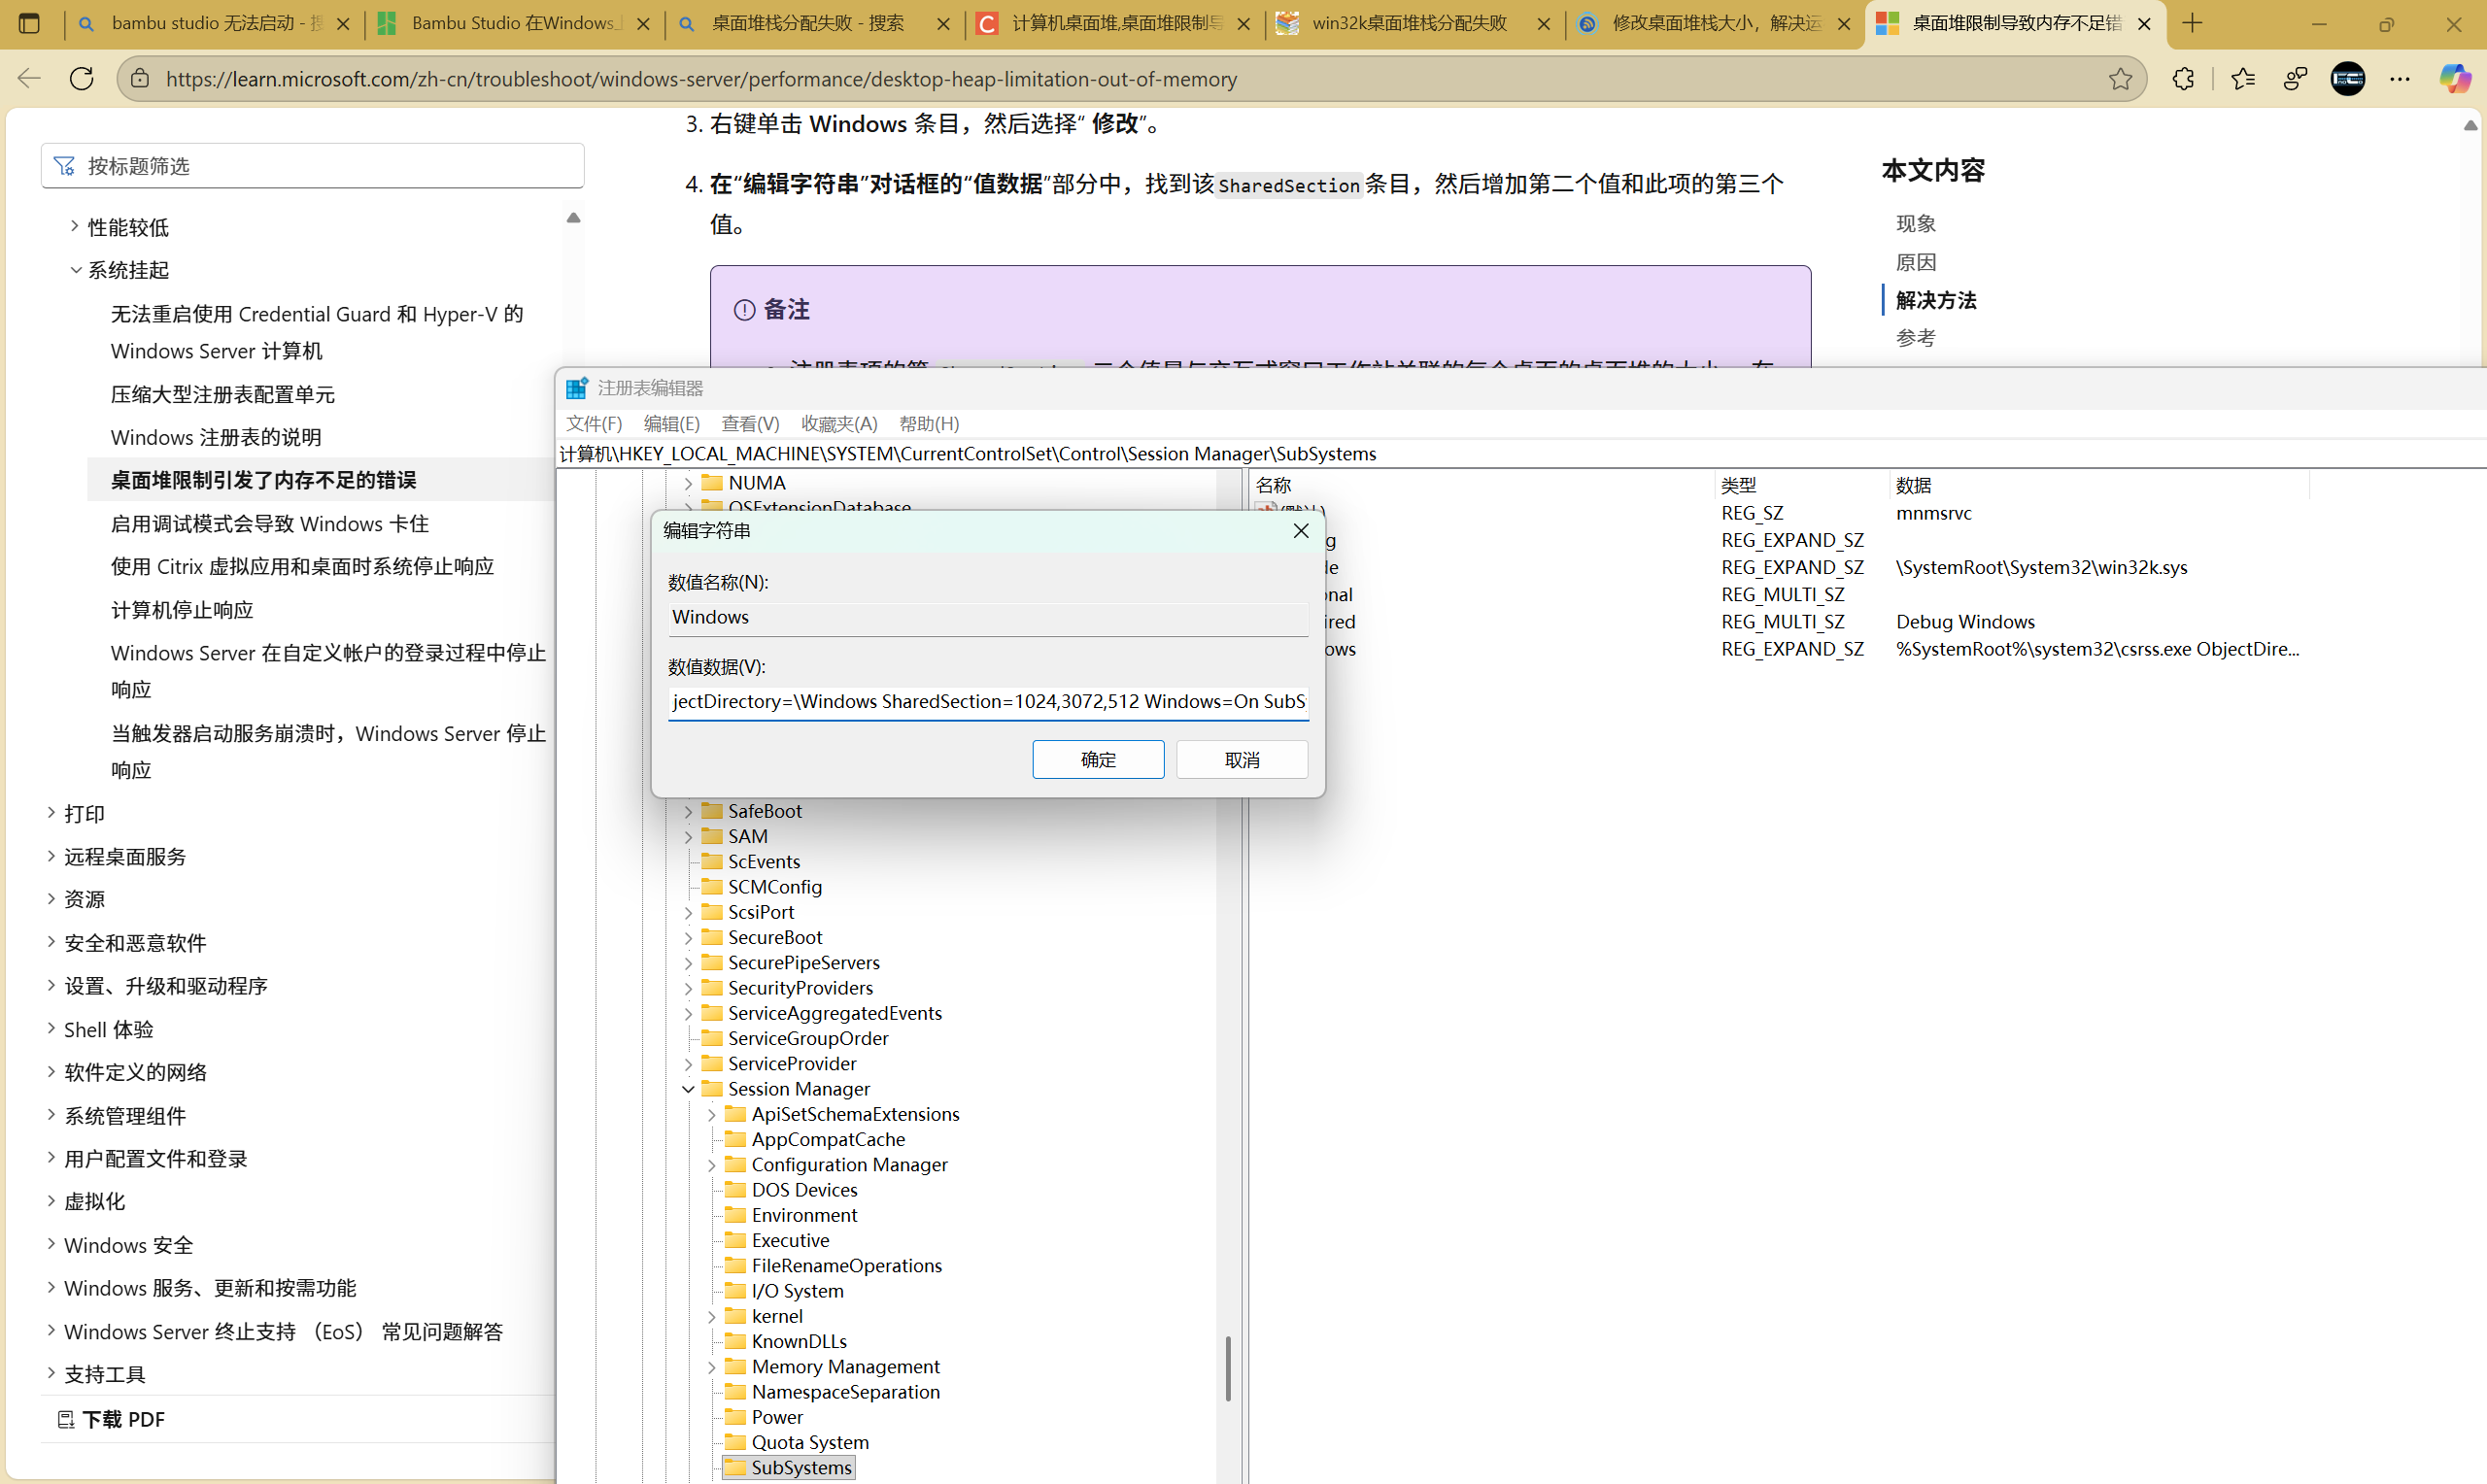2487x1484 pixels.
Task: Open the browser profile avatar
Action: [2347, 78]
